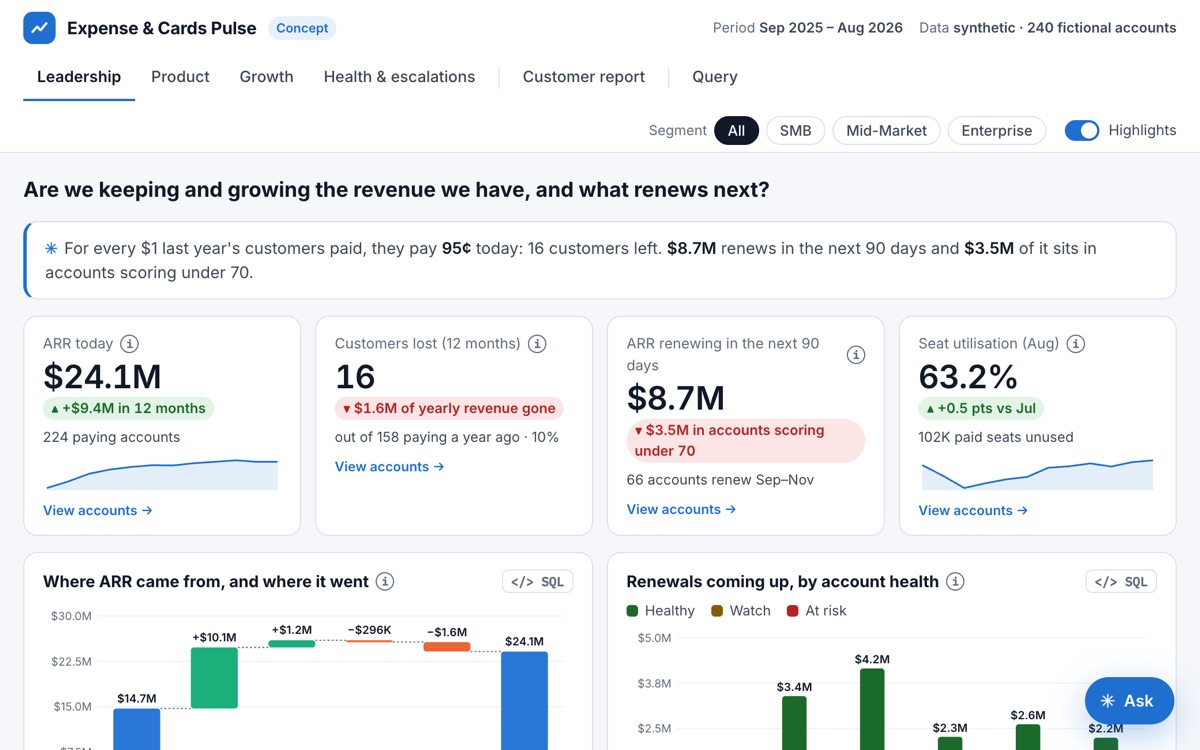
Task: Click the sparkle icon in the summary banner
Action: coord(51,248)
